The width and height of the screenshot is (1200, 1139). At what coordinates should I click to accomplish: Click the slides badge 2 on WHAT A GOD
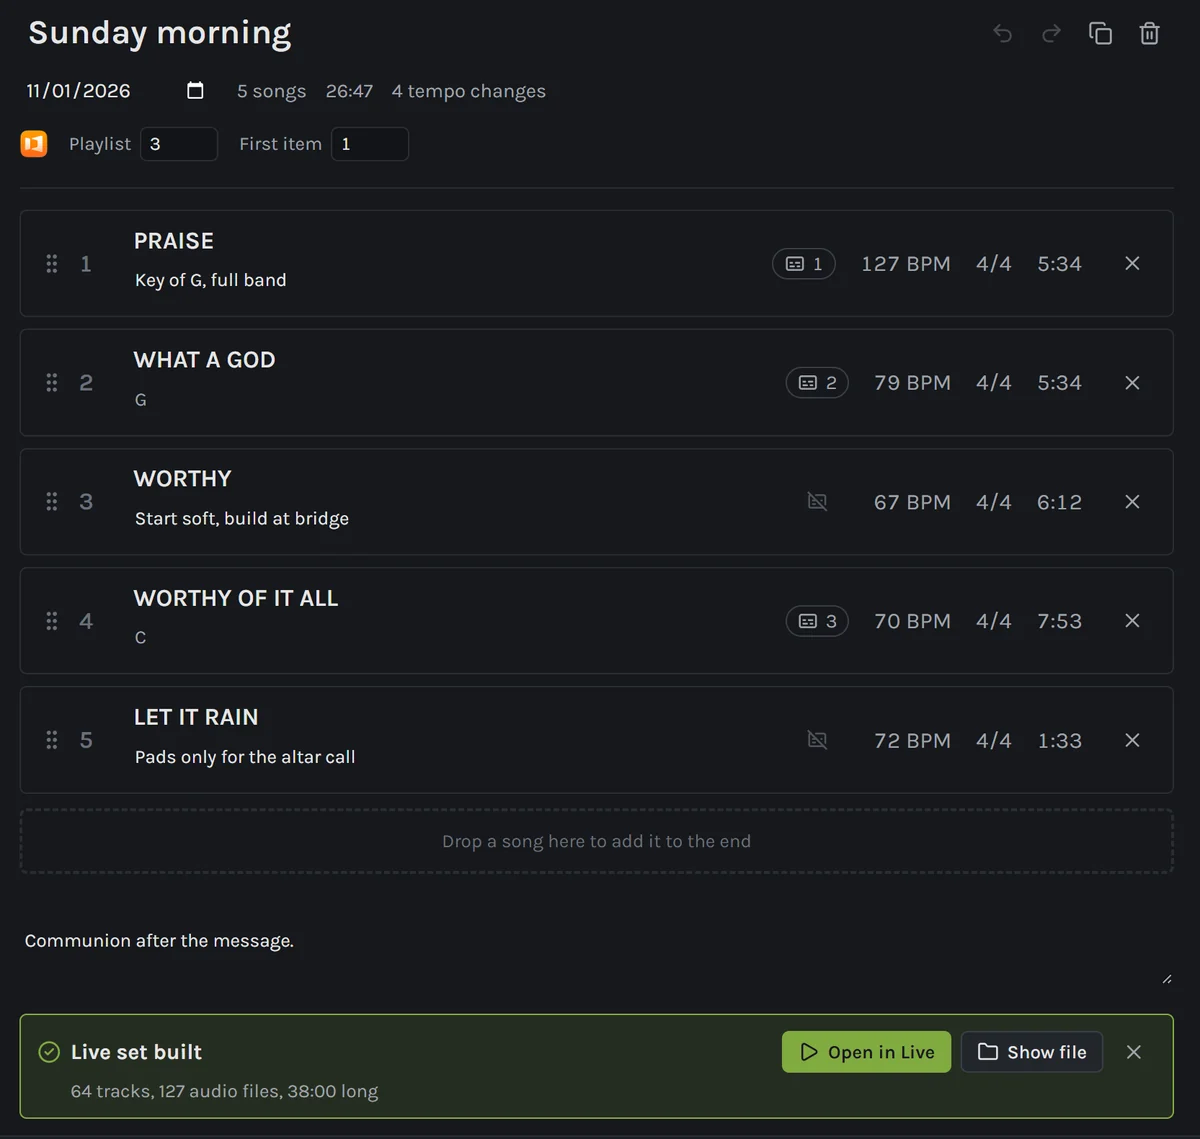[x=817, y=383]
